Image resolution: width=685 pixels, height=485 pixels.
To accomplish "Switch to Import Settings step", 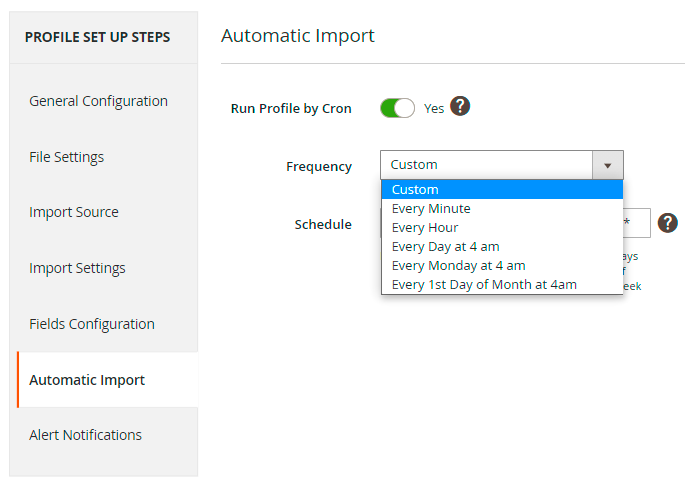I will coord(77,268).
